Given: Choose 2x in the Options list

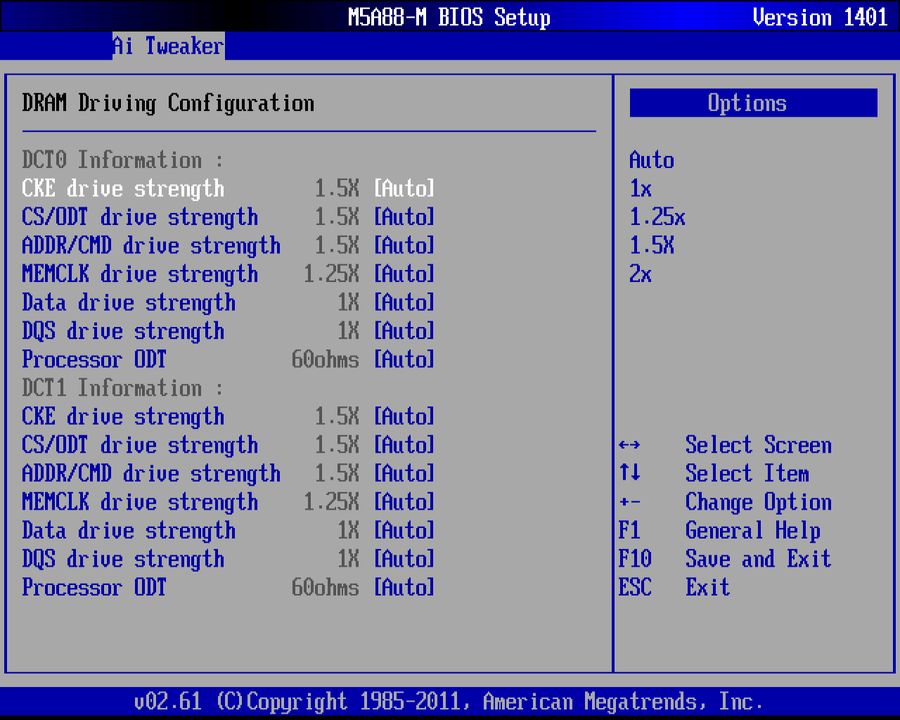Looking at the screenshot, I should tap(640, 274).
